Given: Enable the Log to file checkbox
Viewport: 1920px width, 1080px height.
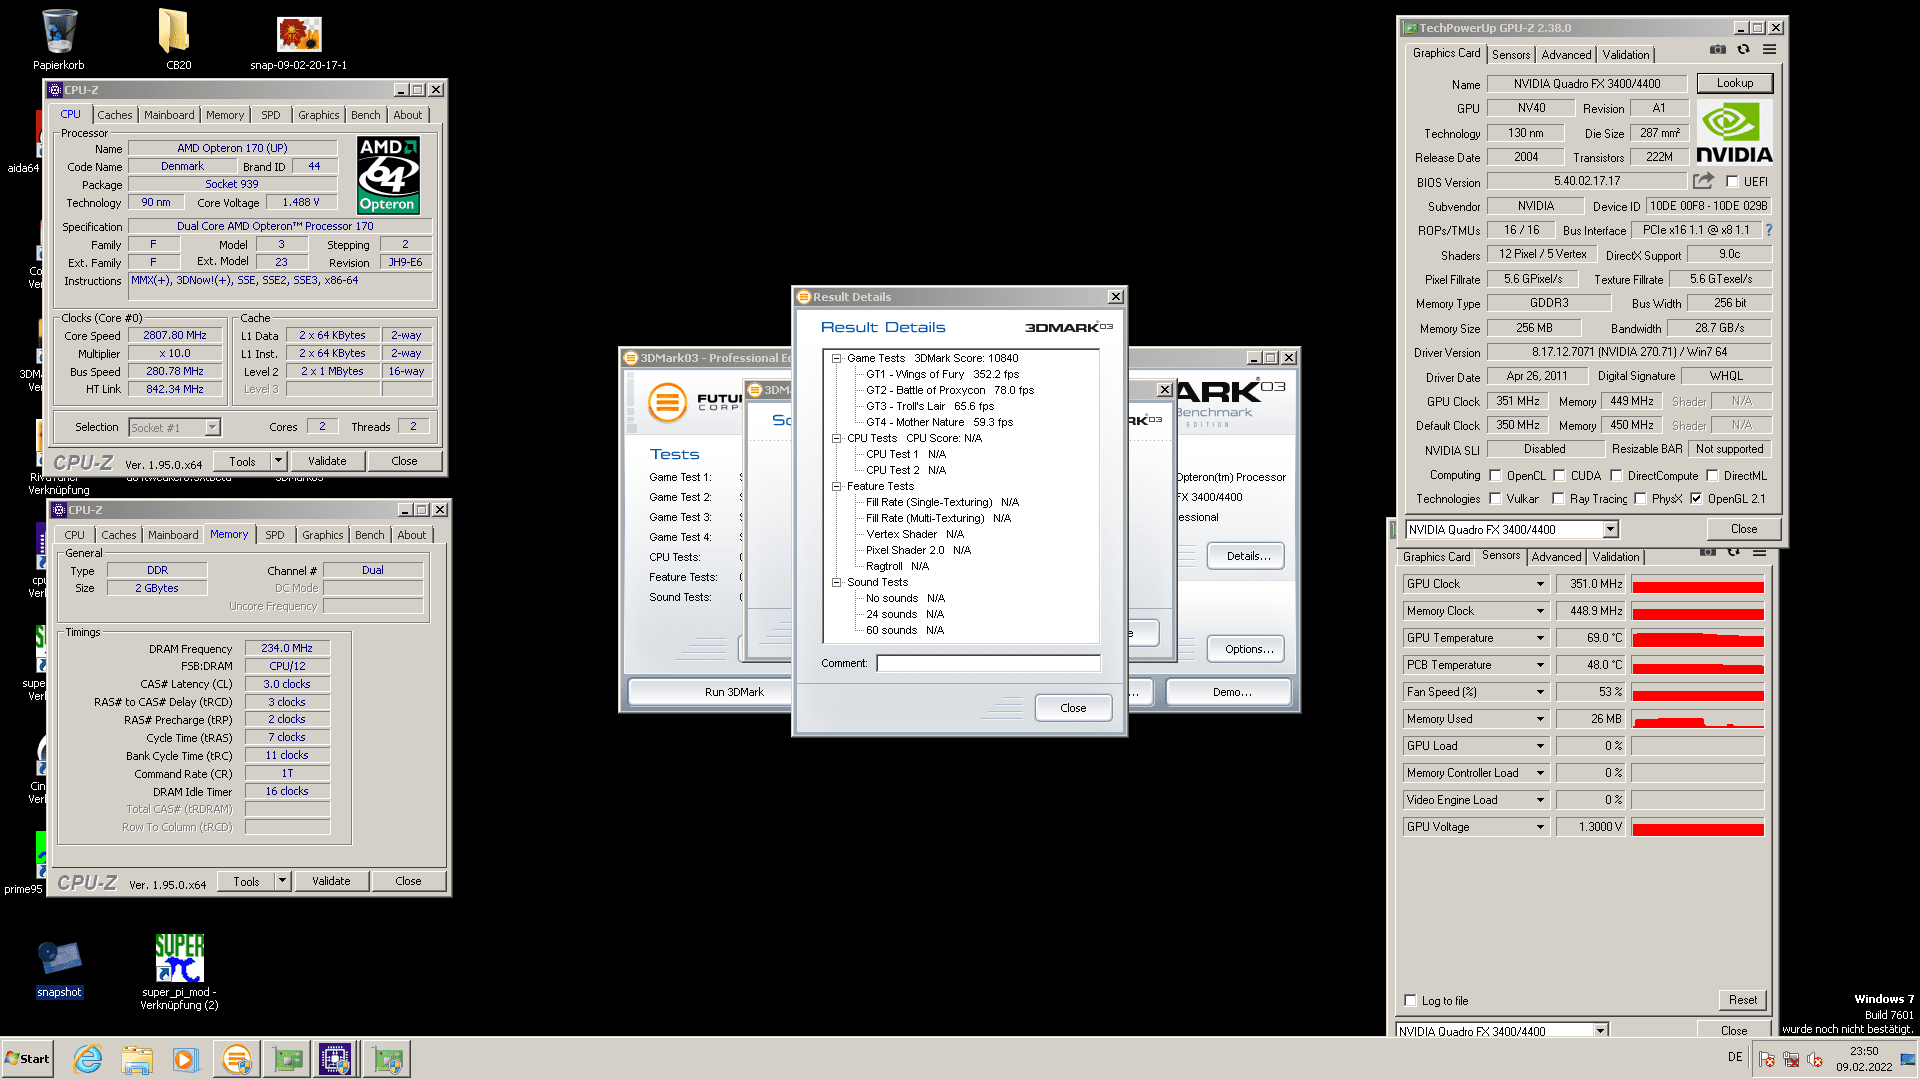Looking at the screenshot, I should (x=1410, y=1001).
